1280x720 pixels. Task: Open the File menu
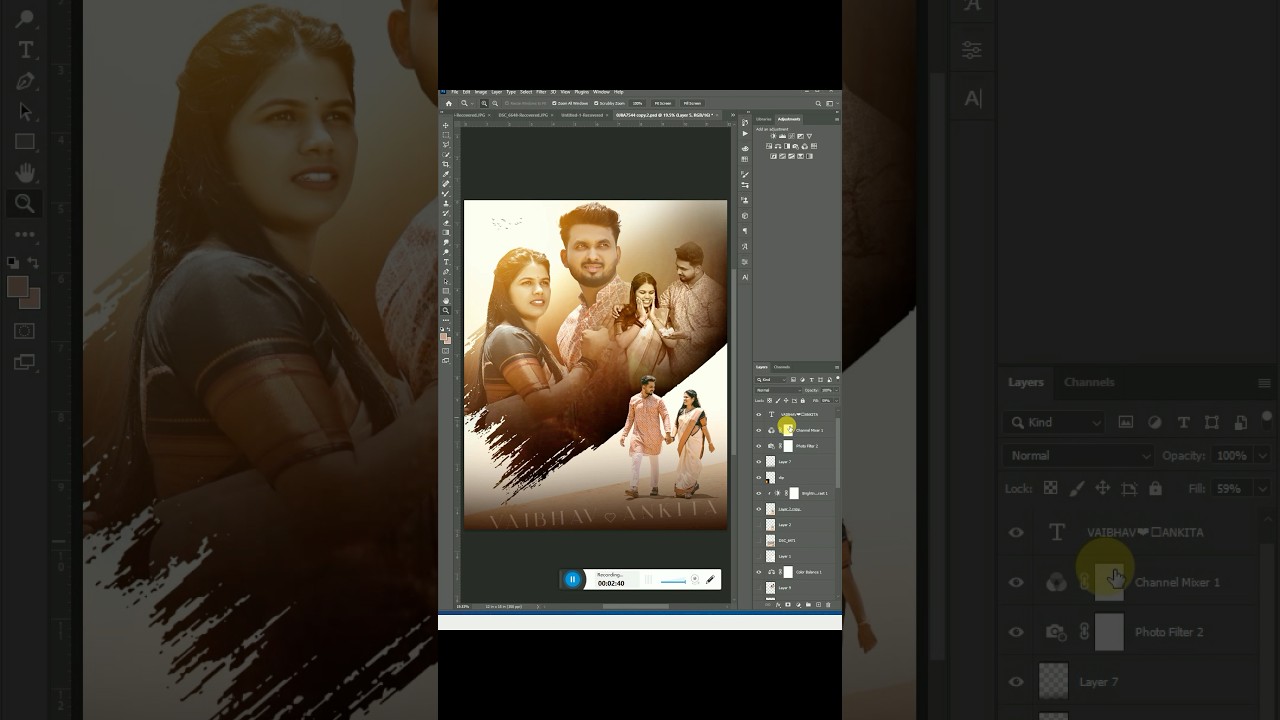(454, 92)
